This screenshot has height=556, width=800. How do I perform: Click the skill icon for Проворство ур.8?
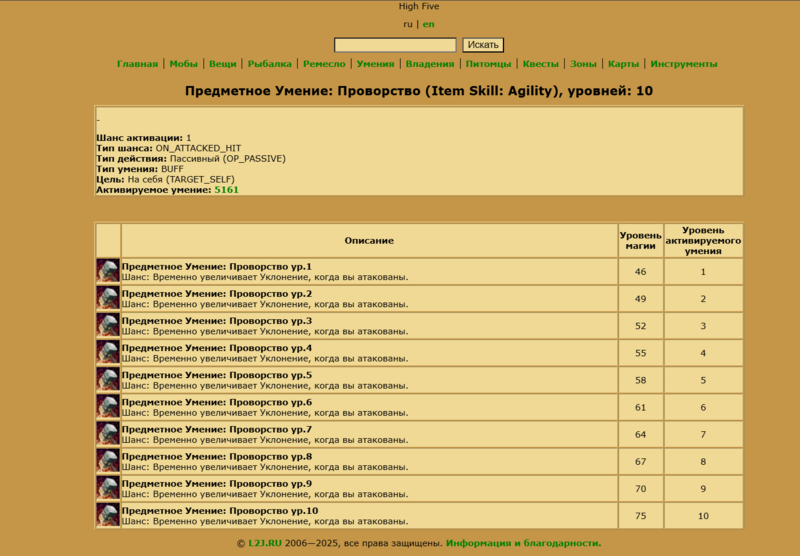click(x=108, y=460)
